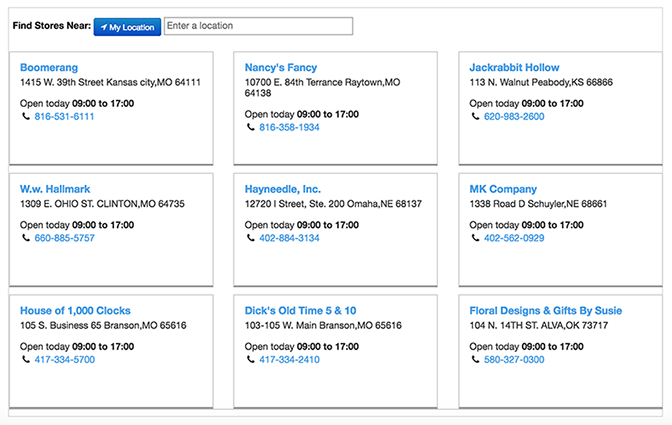Click phone icon beside 660-885-5757

tap(26, 238)
